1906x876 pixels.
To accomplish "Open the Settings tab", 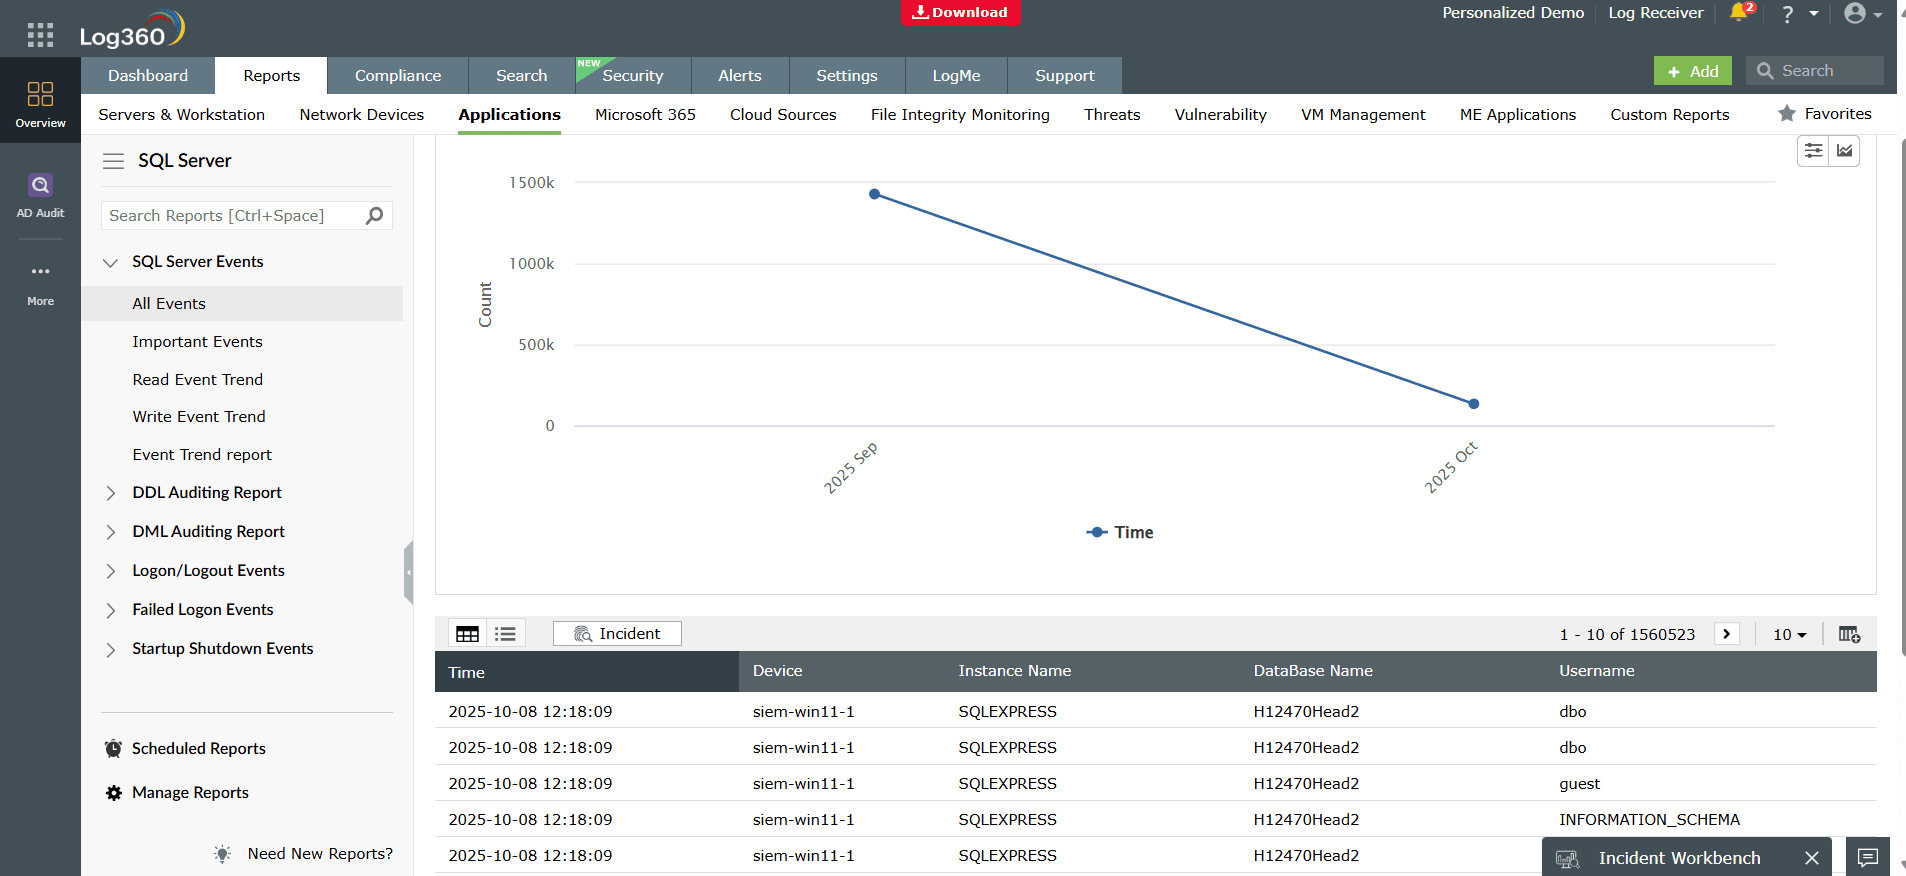I will pos(847,75).
